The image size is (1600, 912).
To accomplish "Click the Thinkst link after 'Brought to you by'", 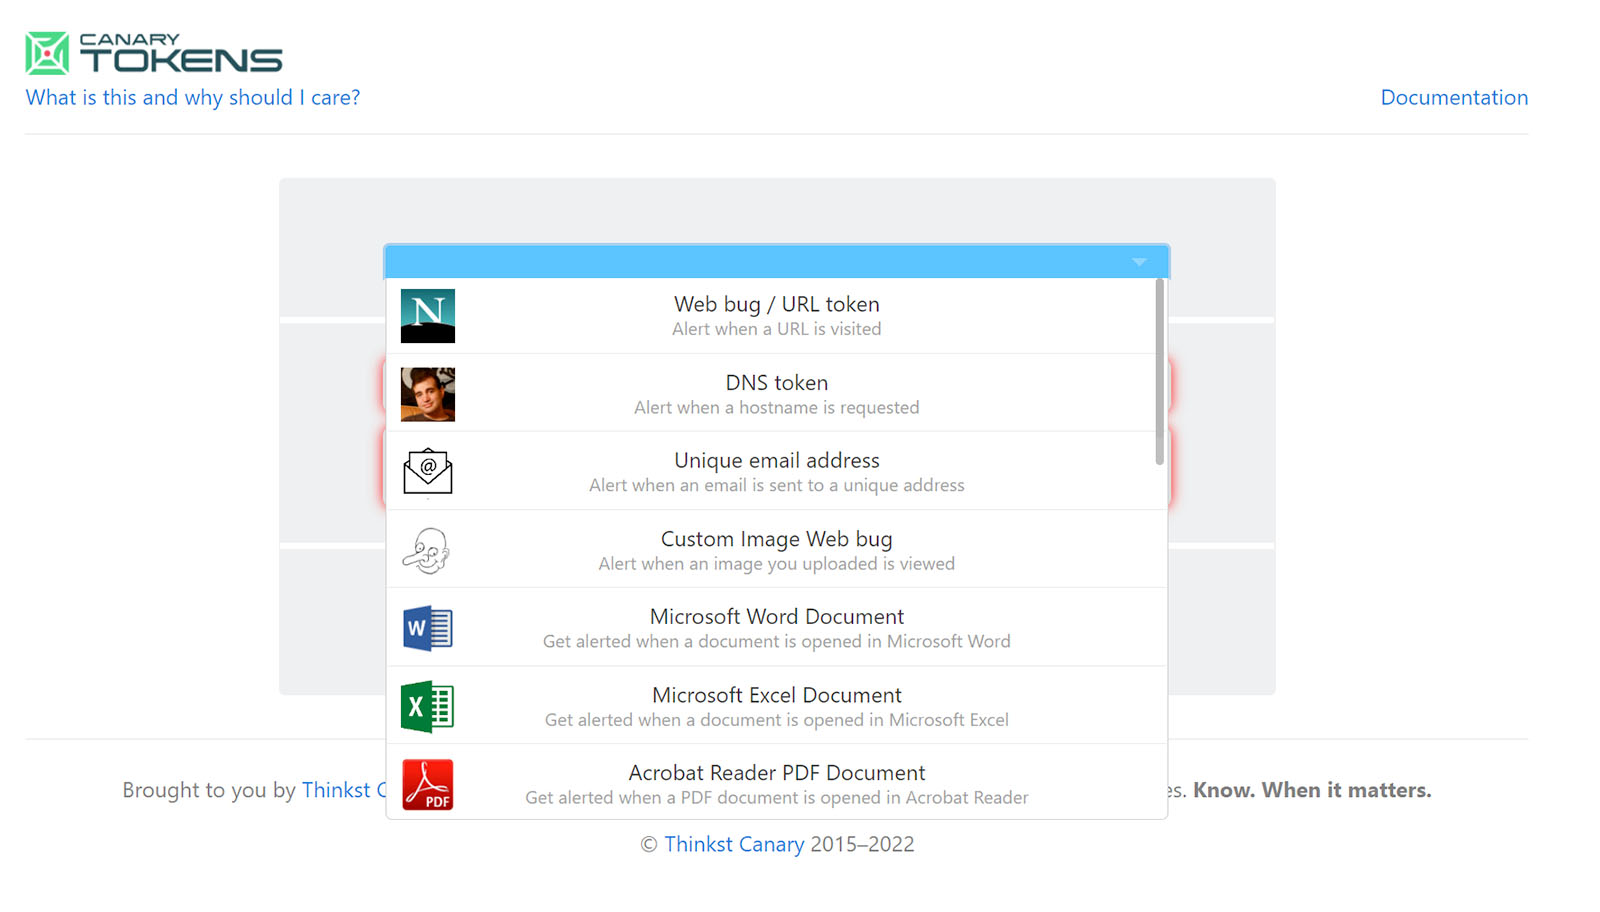I will click(x=344, y=790).
